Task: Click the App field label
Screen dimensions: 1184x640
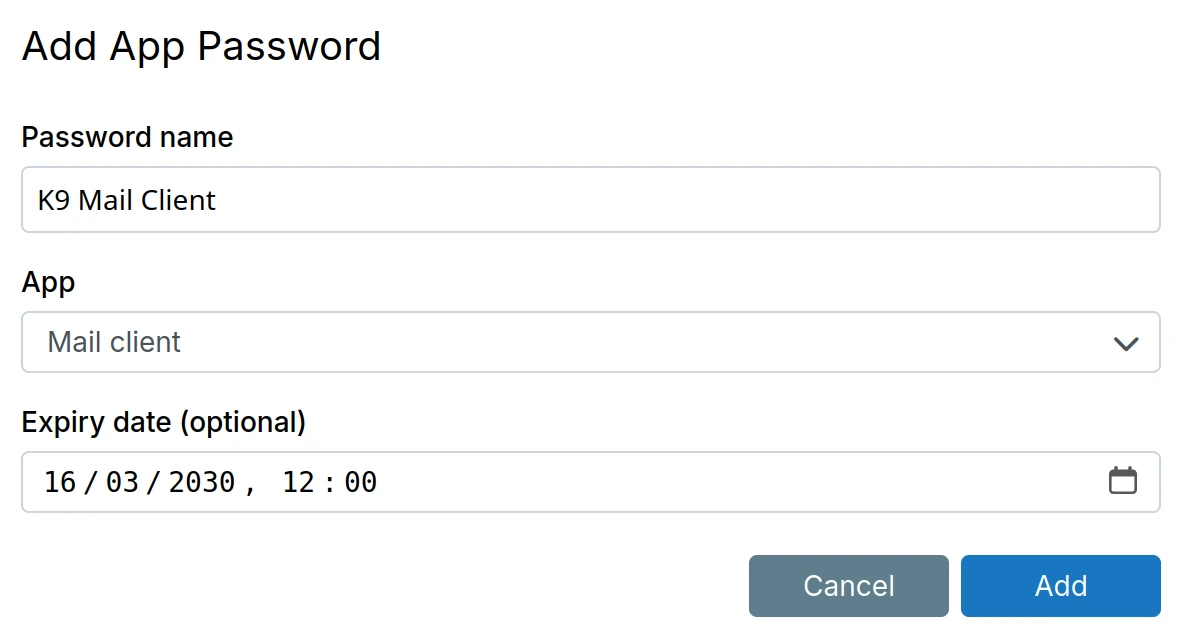Action: coord(48,282)
